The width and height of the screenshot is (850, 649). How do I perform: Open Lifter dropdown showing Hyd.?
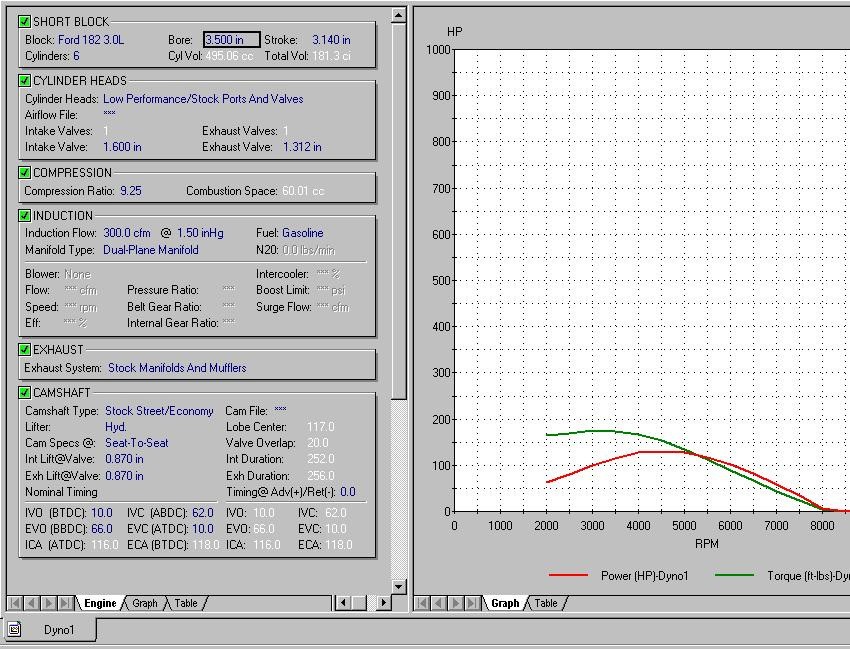[x=115, y=427]
